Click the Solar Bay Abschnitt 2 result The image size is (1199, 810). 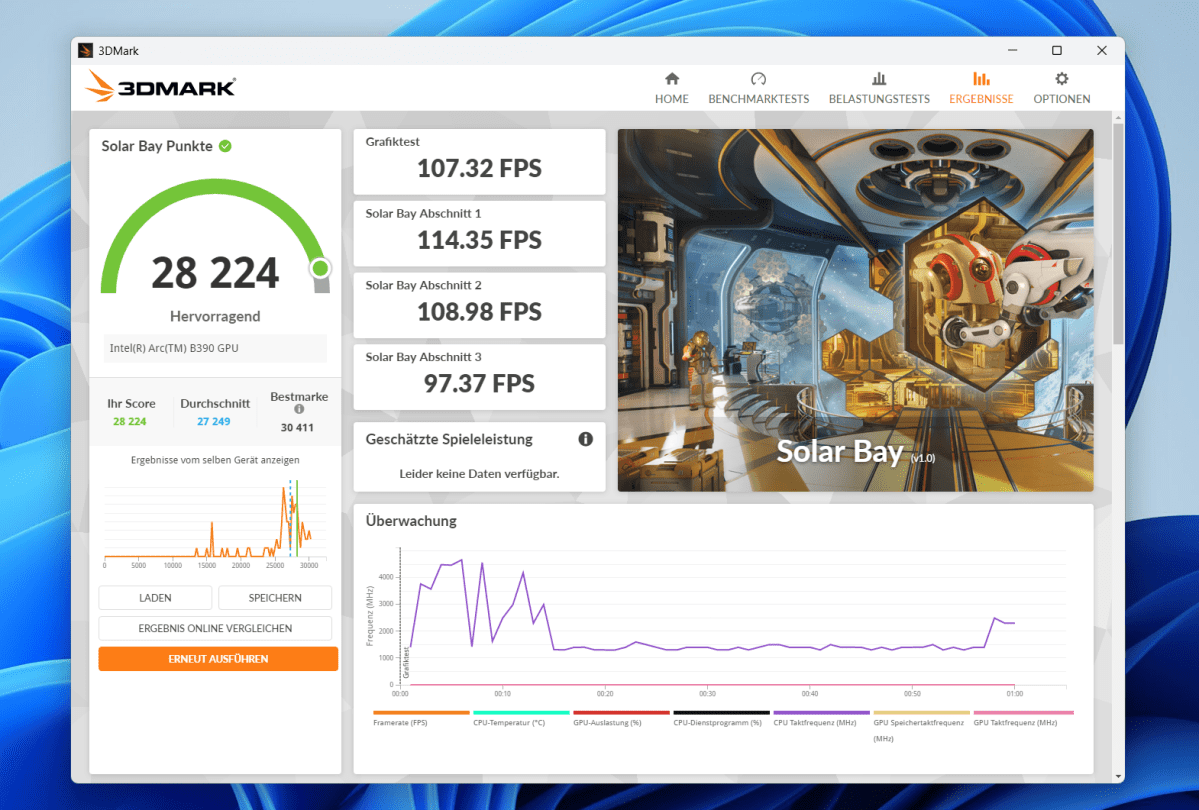(x=479, y=305)
